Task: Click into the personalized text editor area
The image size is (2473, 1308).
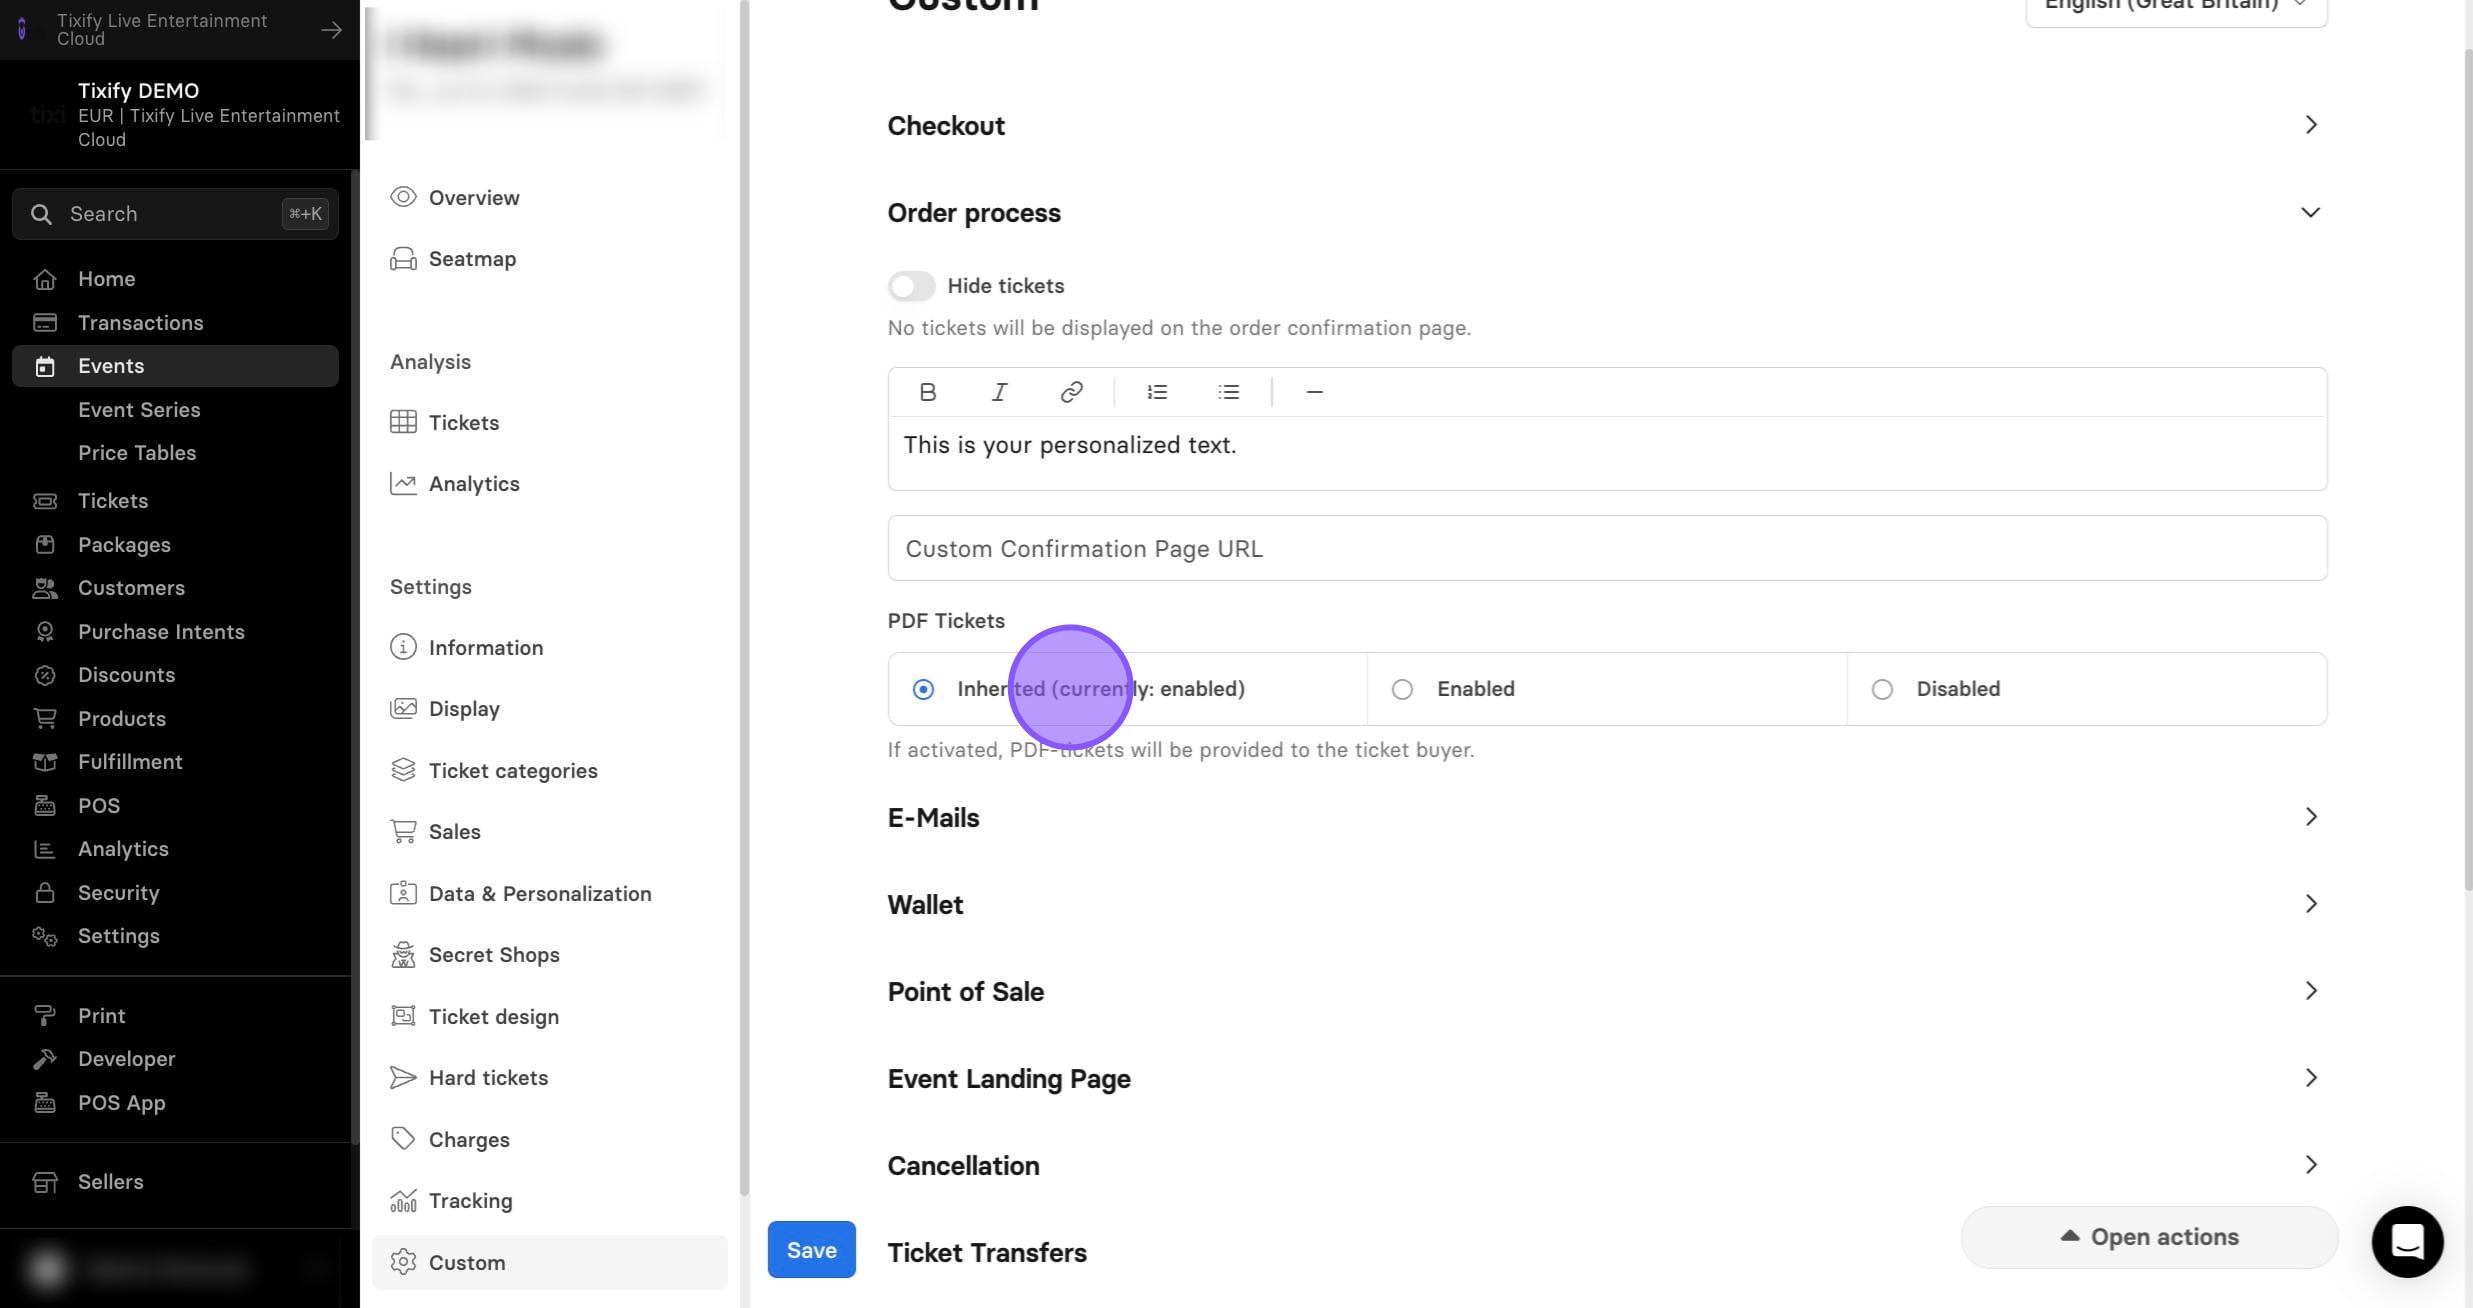Action: point(1607,453)
